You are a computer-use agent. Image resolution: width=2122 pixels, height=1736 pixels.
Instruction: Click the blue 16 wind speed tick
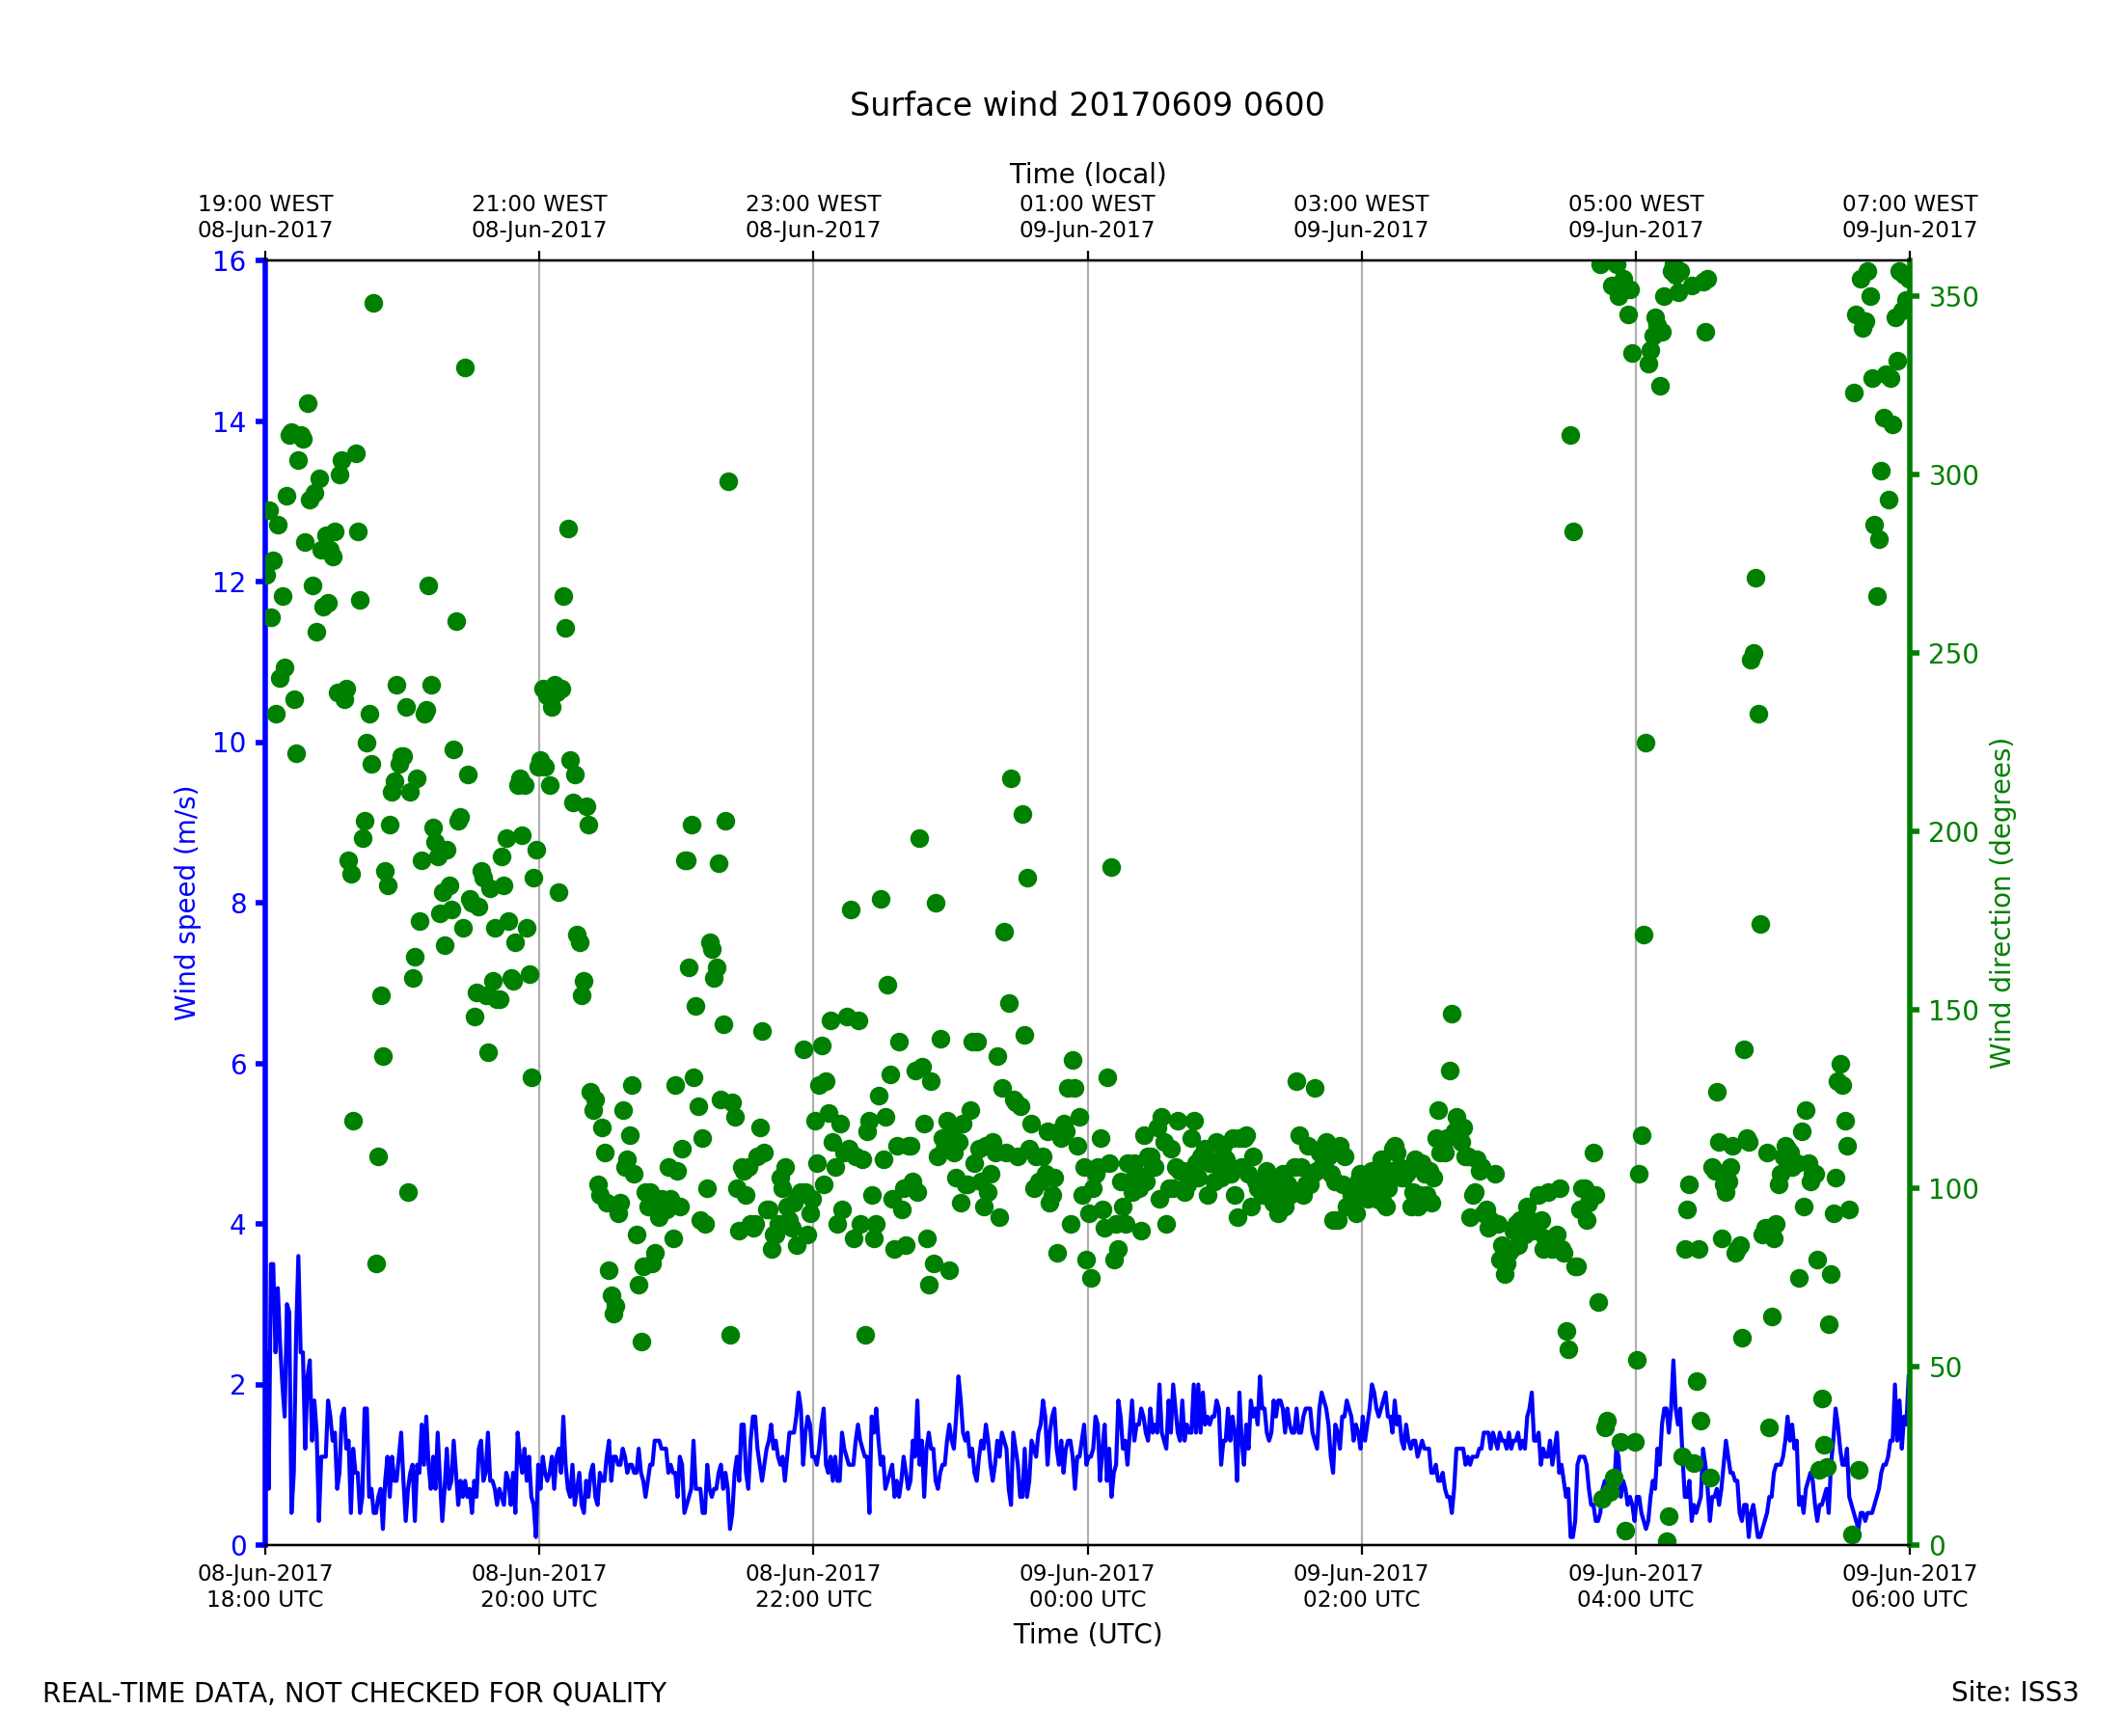(x=229, y=262)
